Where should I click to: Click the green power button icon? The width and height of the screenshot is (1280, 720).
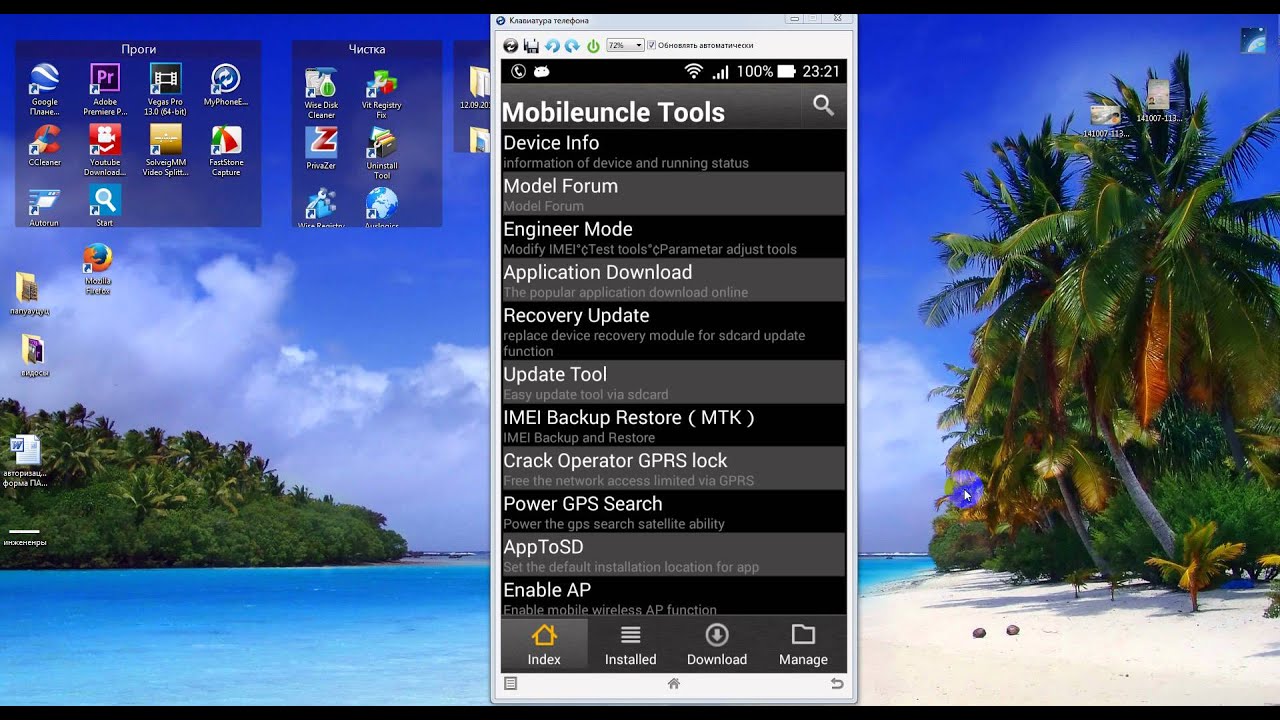(x=593, y=46)
